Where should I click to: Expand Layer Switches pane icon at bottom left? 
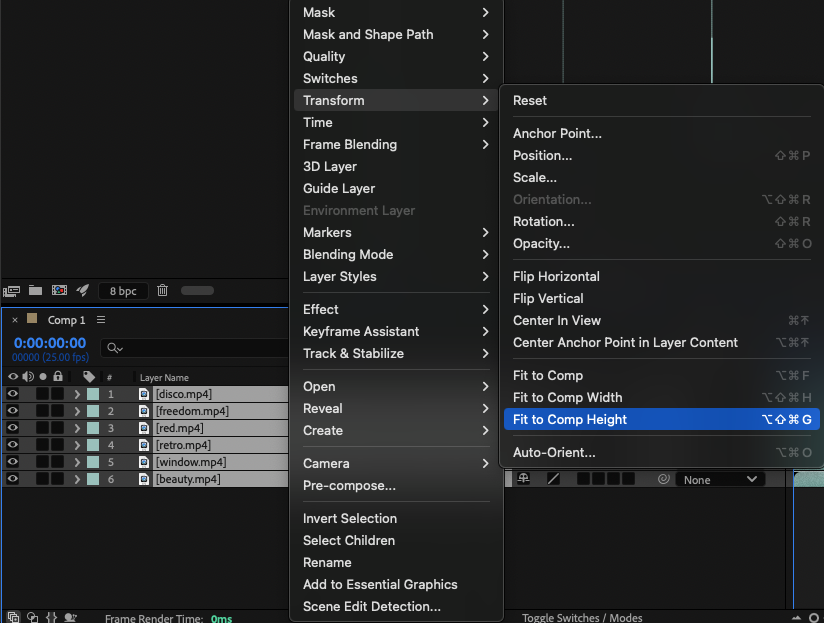click(13, 617)
